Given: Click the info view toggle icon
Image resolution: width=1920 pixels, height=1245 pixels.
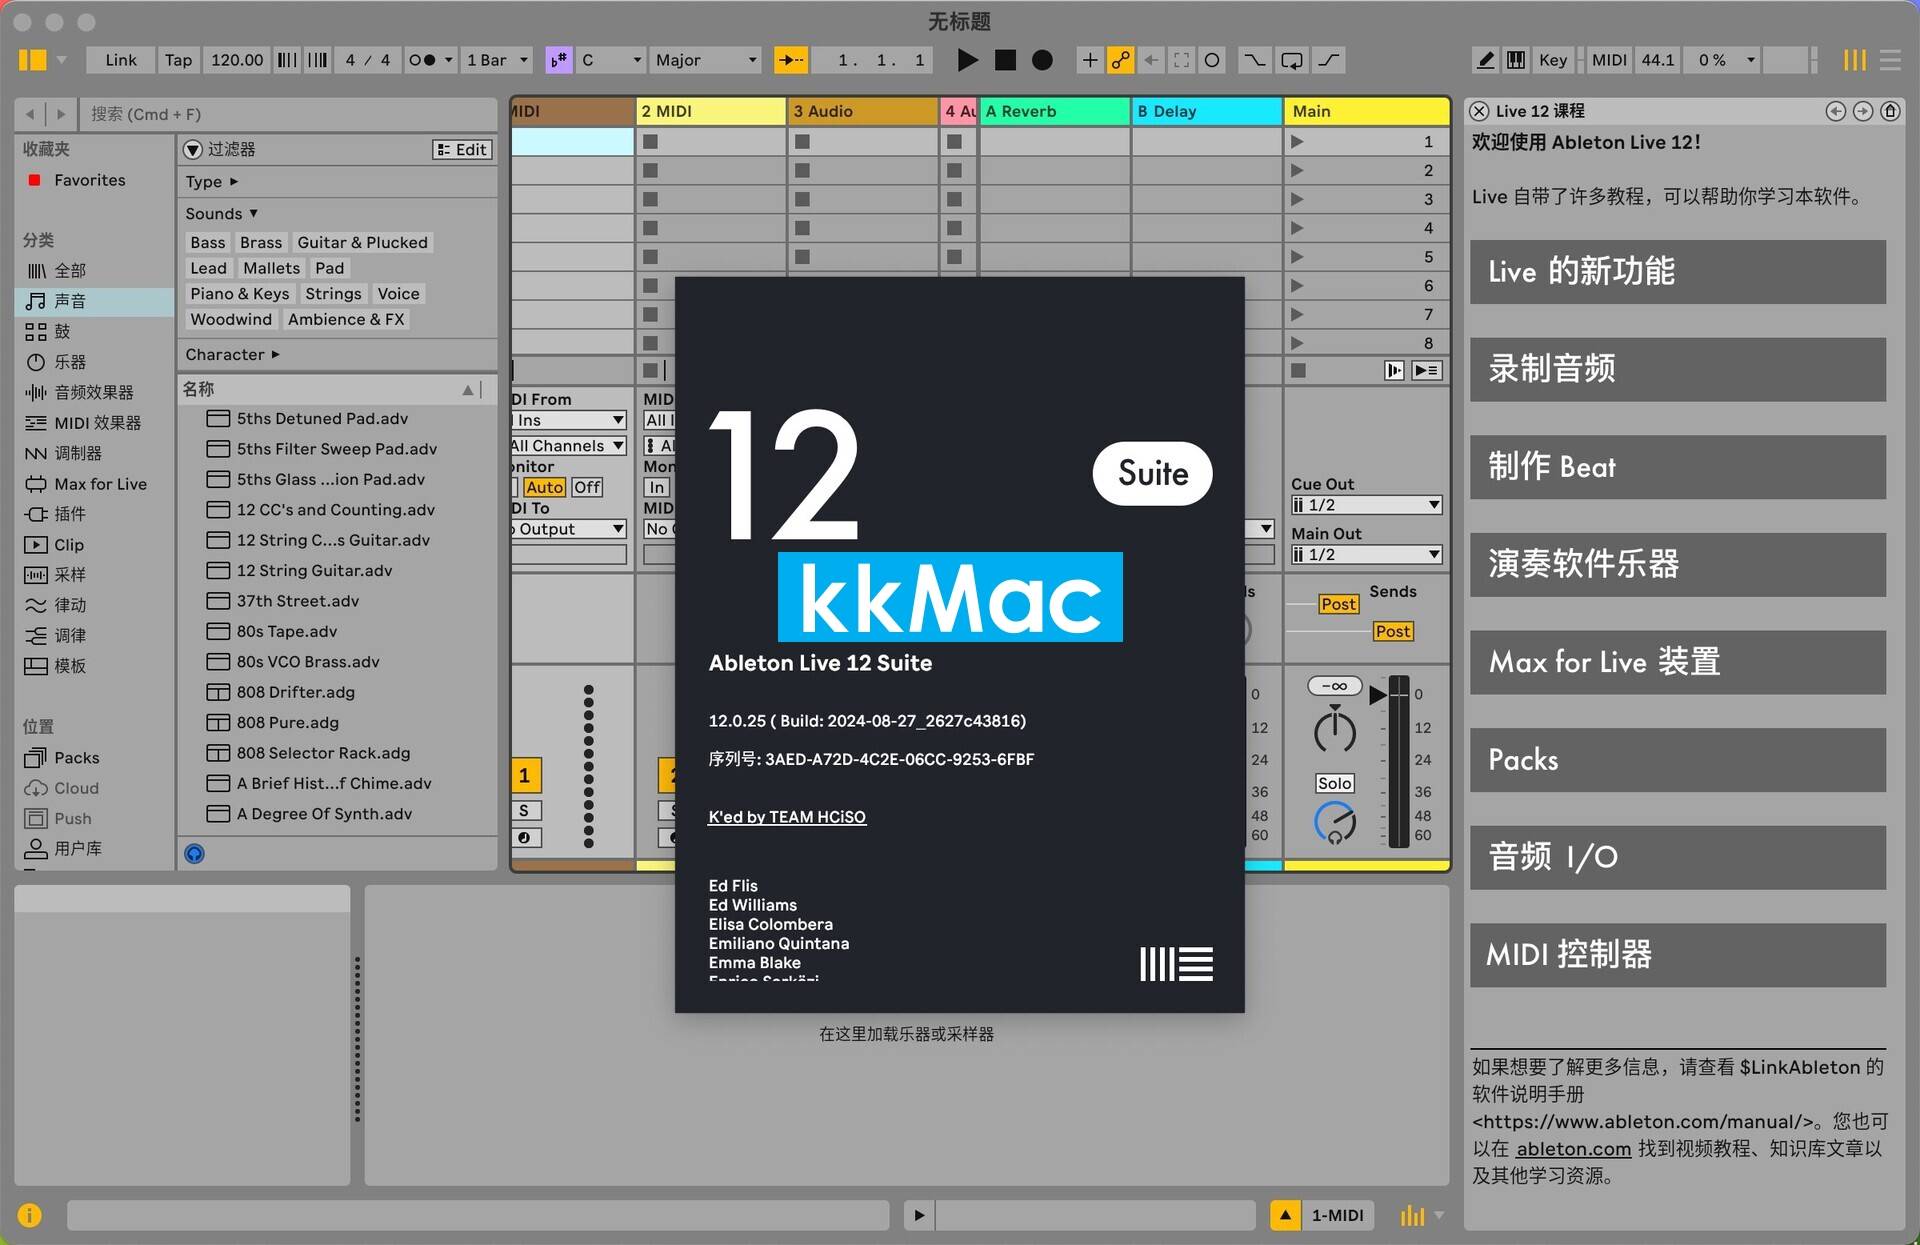Looking at the screenshot, I should point(30,1215).
